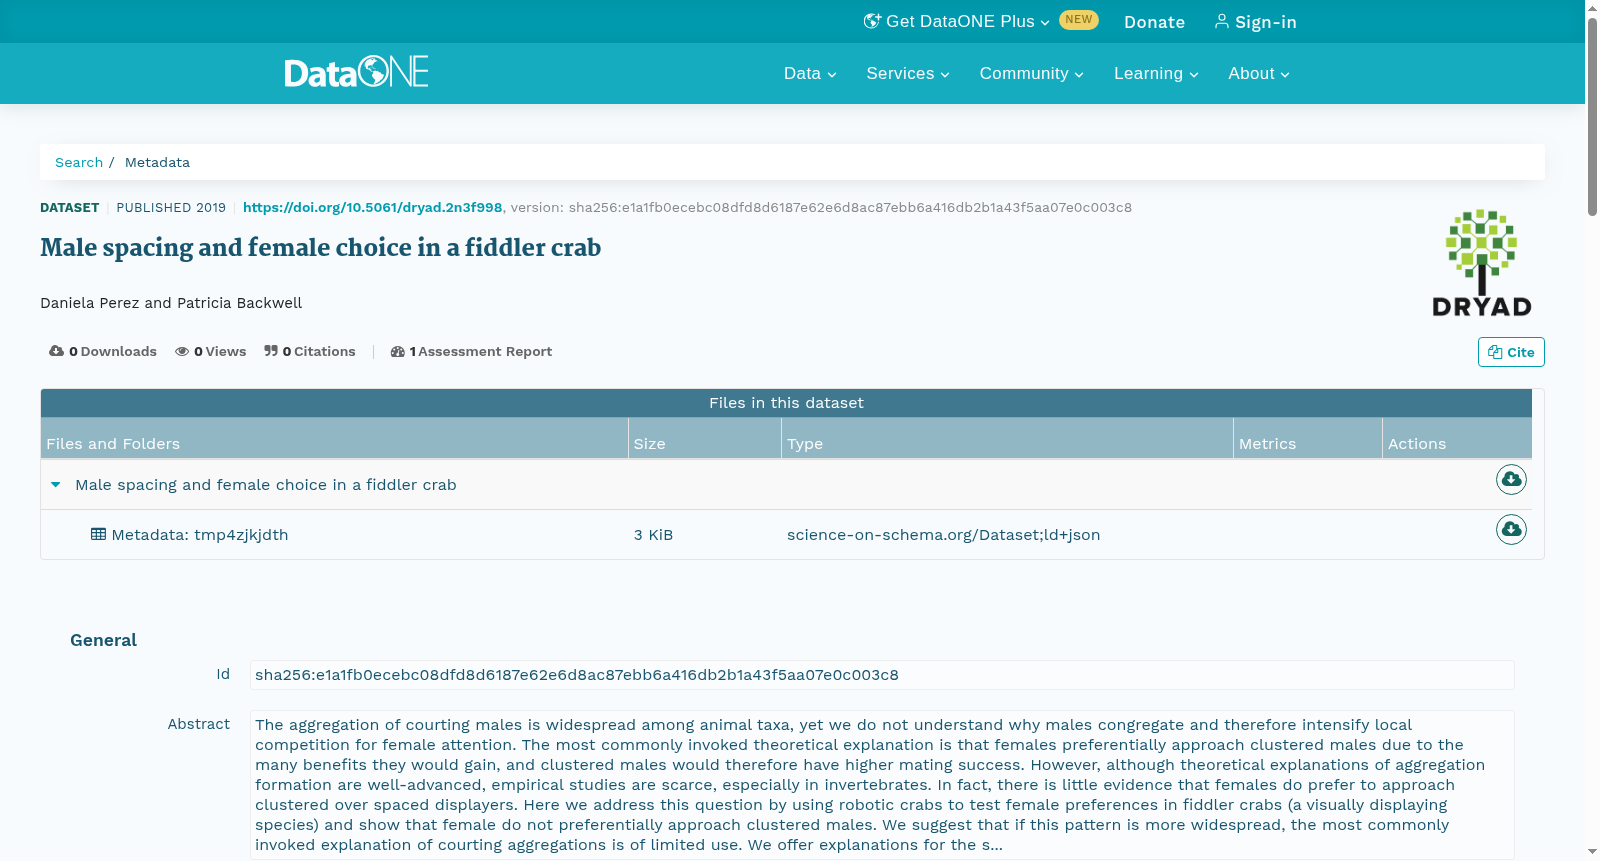Screen dimensions: 1600x861
Task: Click the person icon beside Sign-in
Action: (1221, 21)
